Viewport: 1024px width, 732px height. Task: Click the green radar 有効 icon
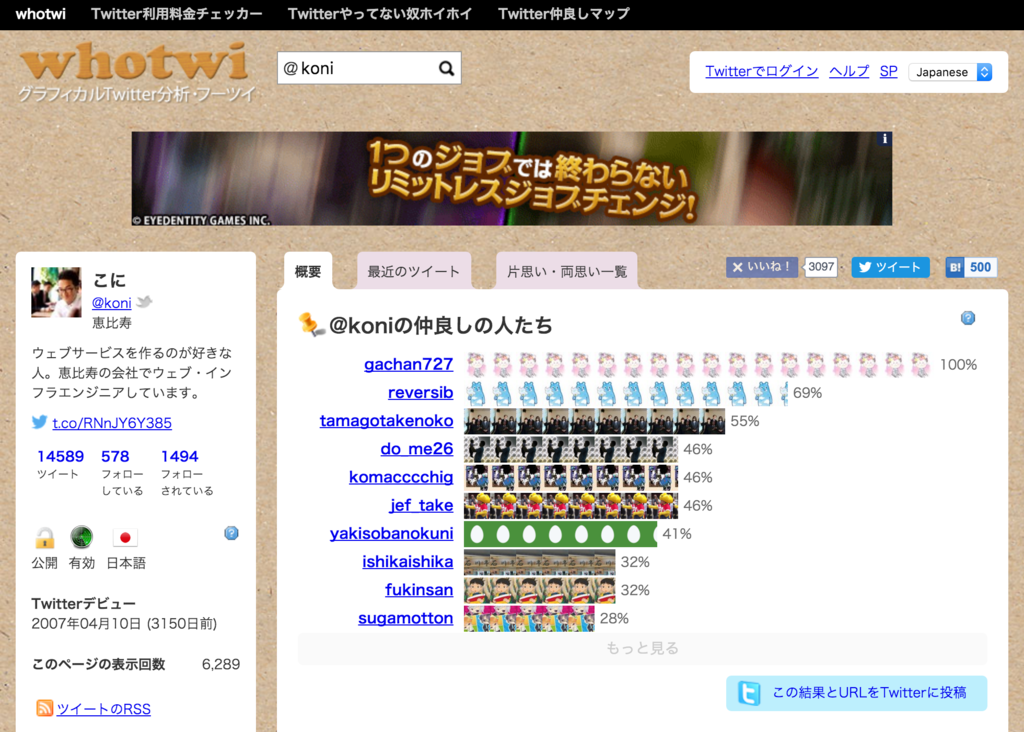click(82, 537)
